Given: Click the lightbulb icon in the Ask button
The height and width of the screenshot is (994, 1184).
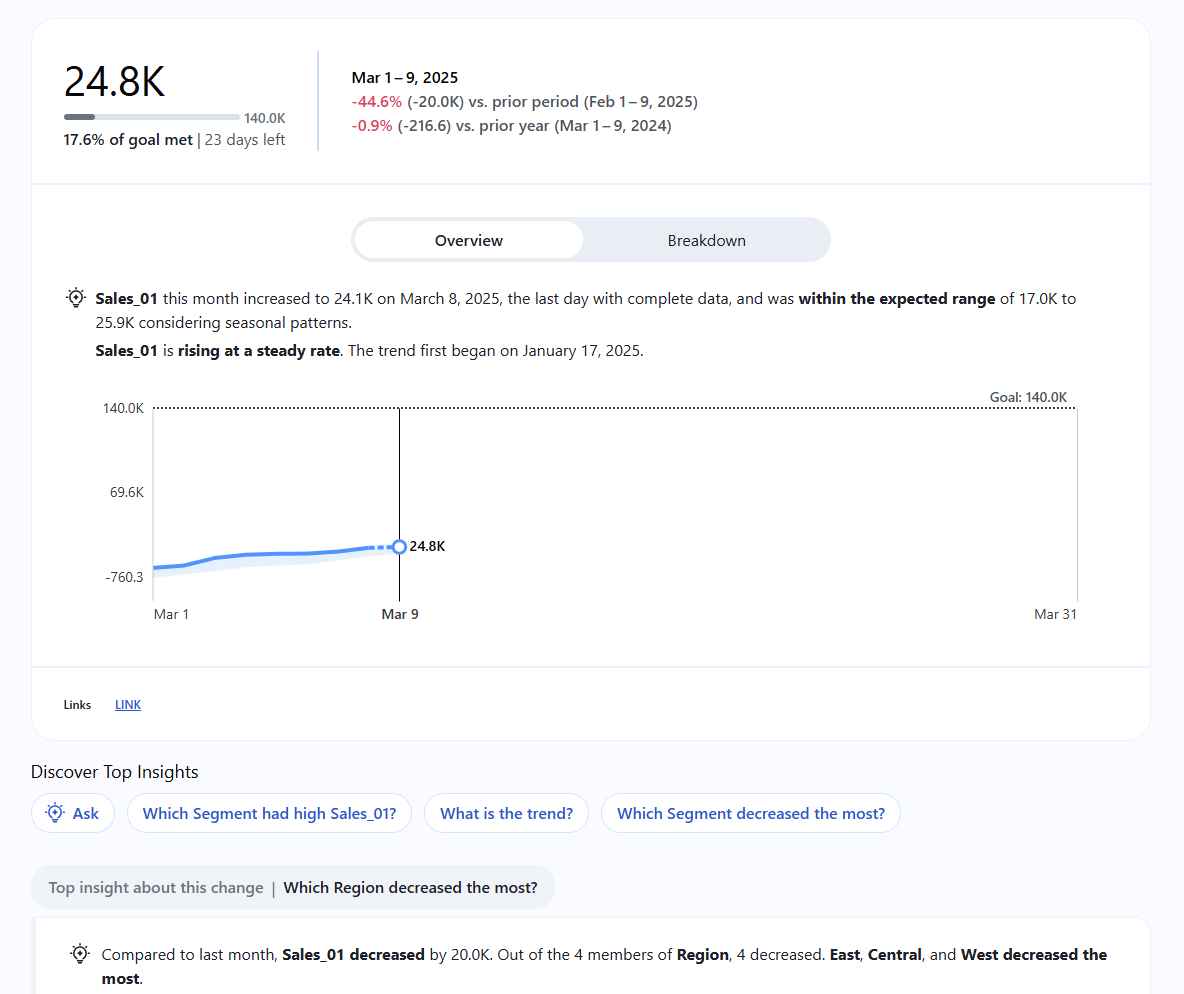Looking at the screenshot, I should [x=55, y=813].
